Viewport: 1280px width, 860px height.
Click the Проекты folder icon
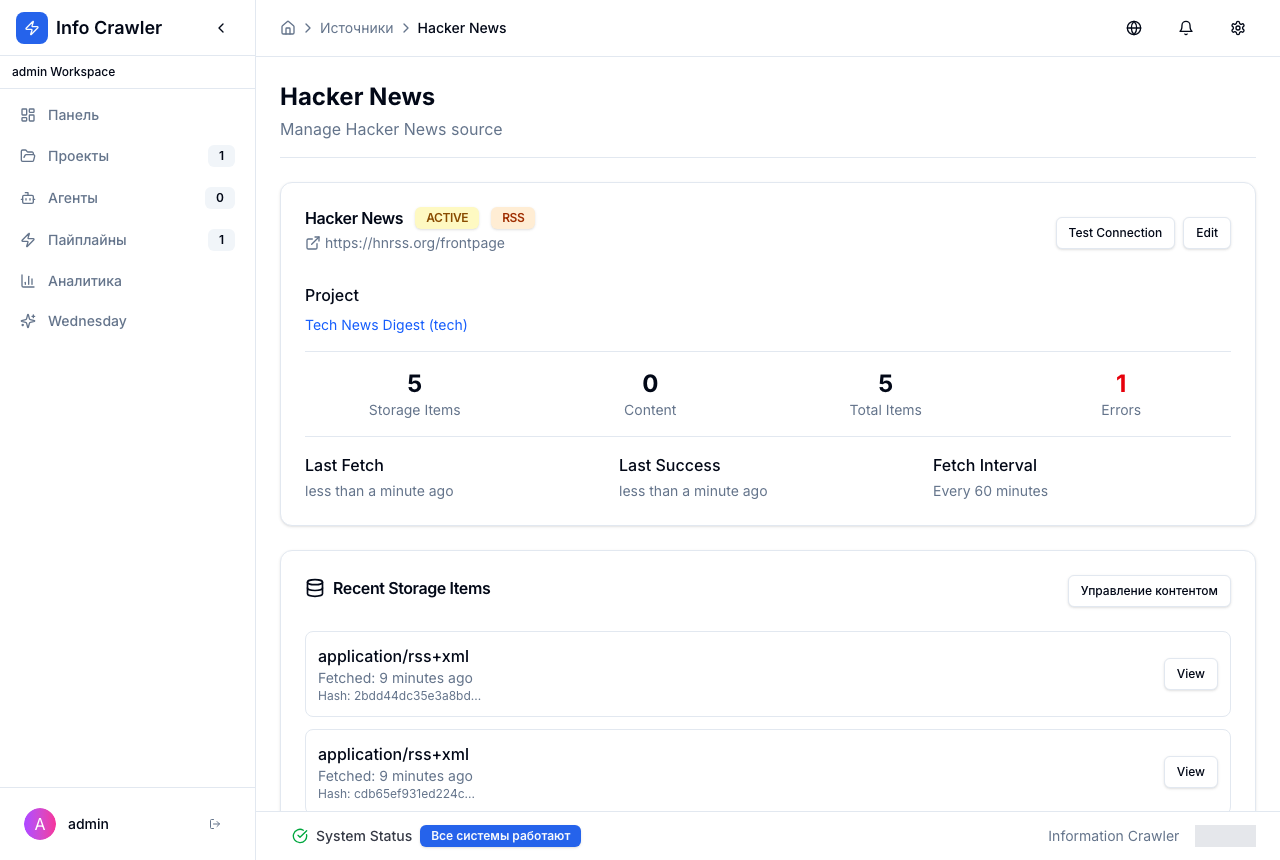tap(28, 156)
